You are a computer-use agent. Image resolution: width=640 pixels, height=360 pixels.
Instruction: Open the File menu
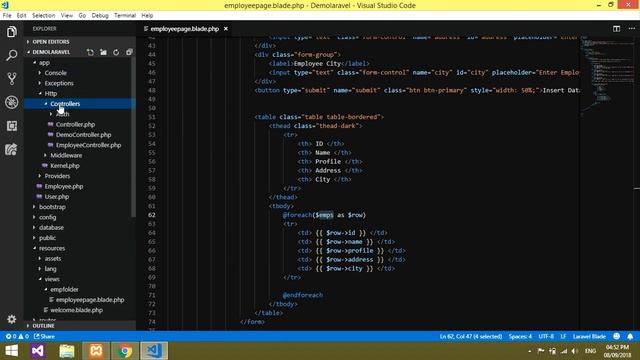tap(7, 16)
